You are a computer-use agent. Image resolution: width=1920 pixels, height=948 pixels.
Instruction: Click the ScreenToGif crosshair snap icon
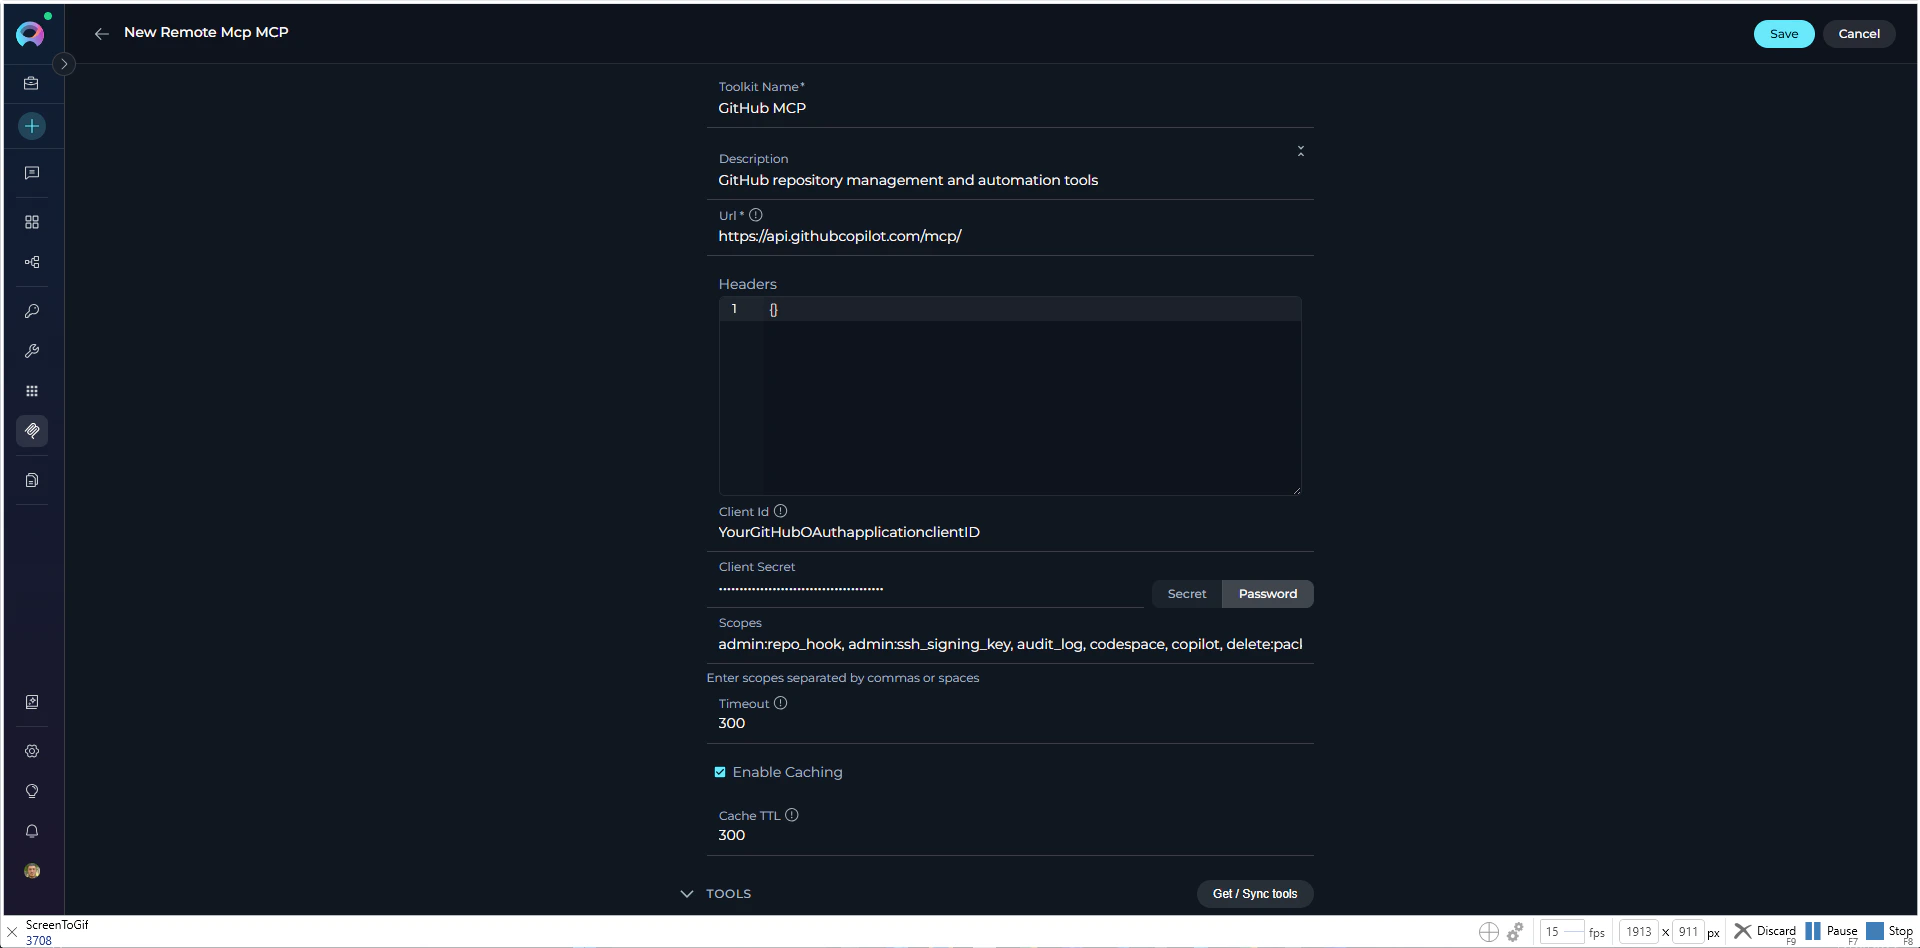pyautogui.click(x=1489, y=932)
